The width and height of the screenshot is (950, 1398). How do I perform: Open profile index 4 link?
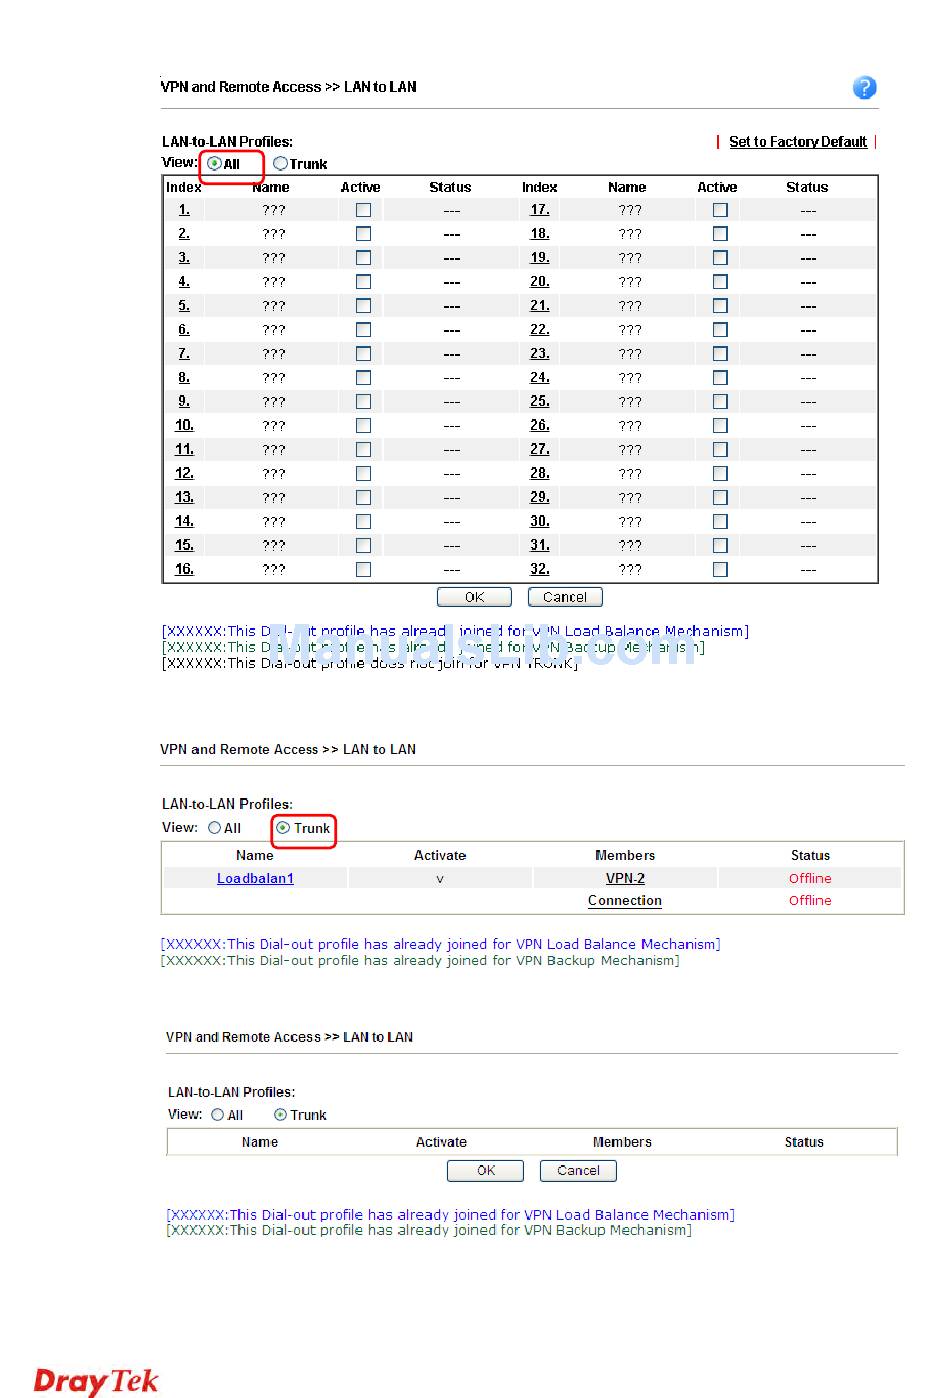click(x=184, y=282)
